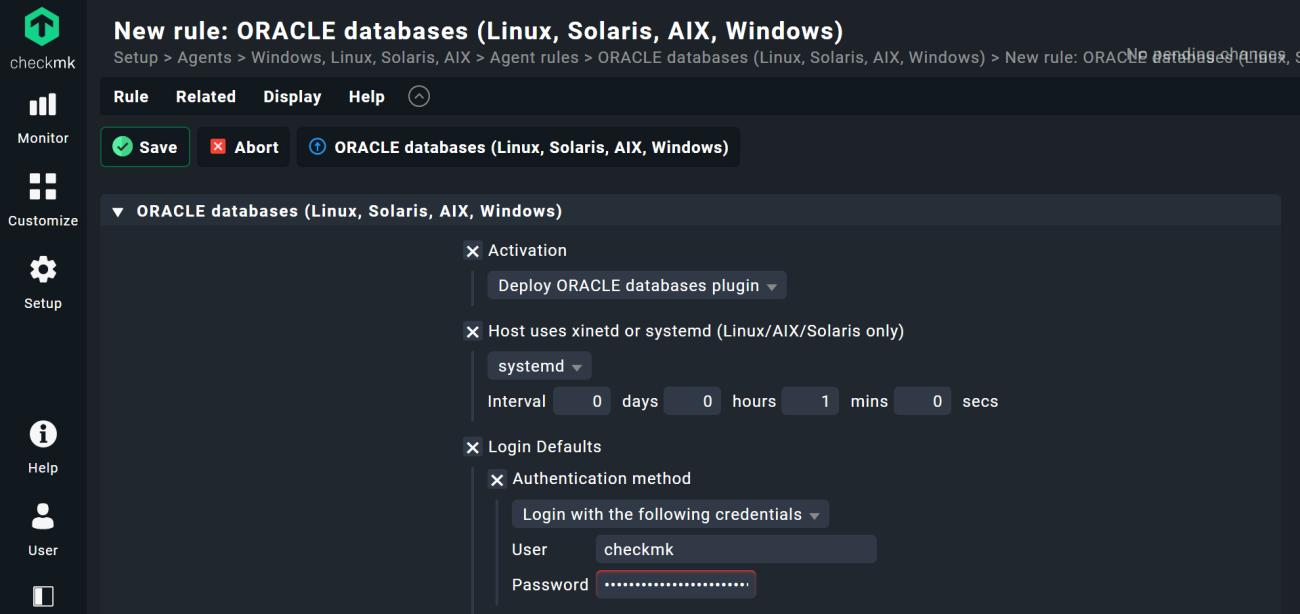Click the User field containing checkmk
The height and width of the screenshot is (614, 1300).
click(735, 550)
